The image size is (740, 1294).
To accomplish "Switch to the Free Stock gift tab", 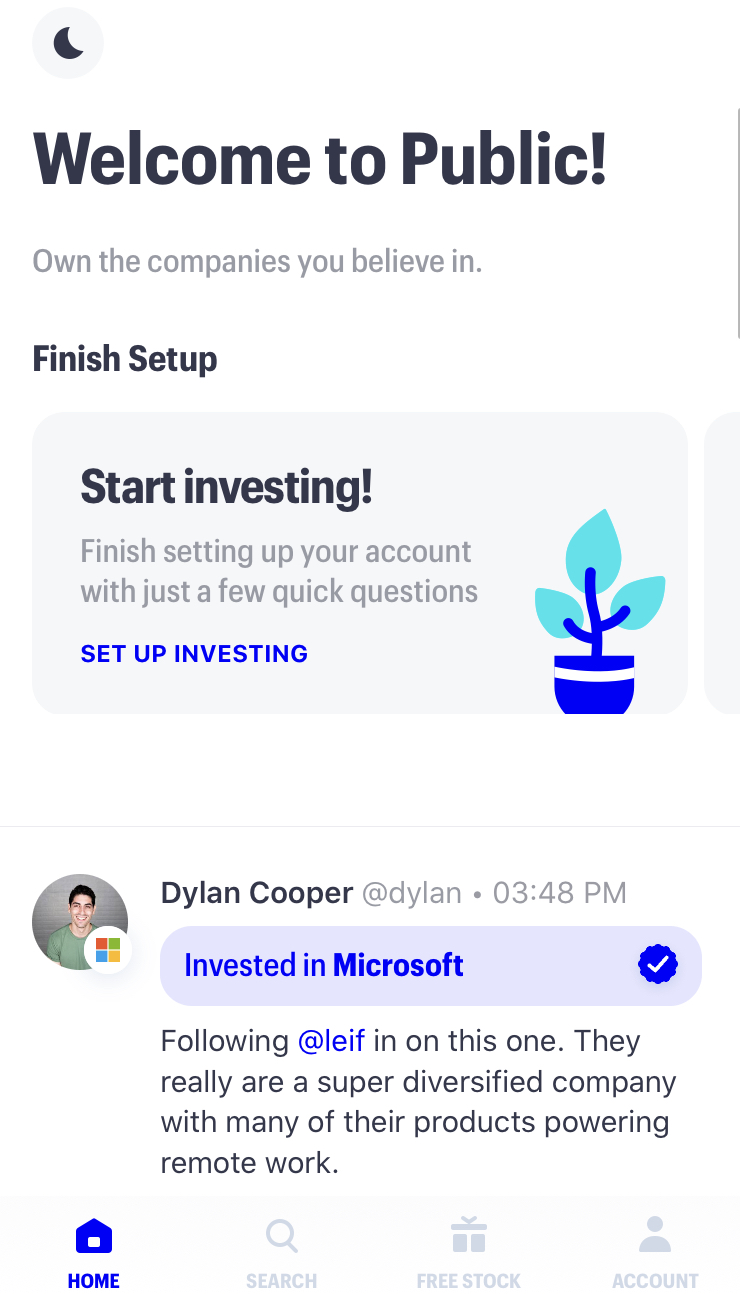I will click(x=468, y=1237).
